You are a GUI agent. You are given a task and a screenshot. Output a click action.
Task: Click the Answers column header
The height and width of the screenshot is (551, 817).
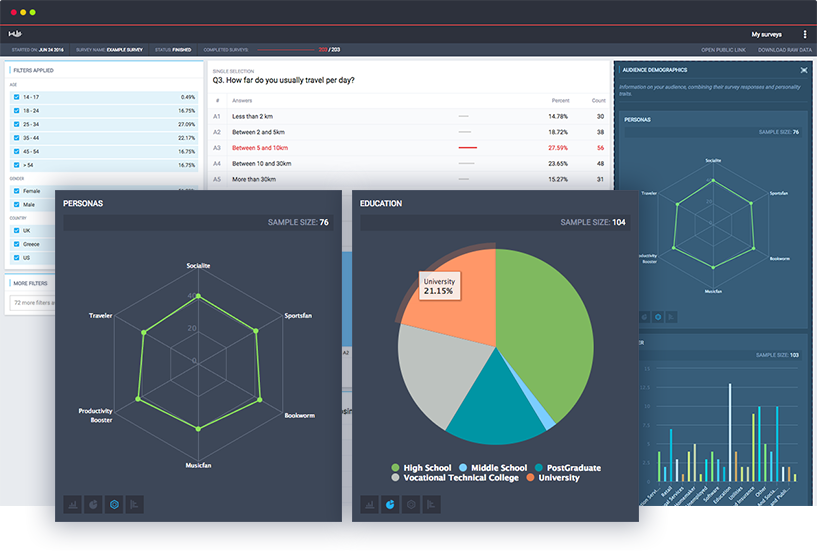[x=242, y=101]
